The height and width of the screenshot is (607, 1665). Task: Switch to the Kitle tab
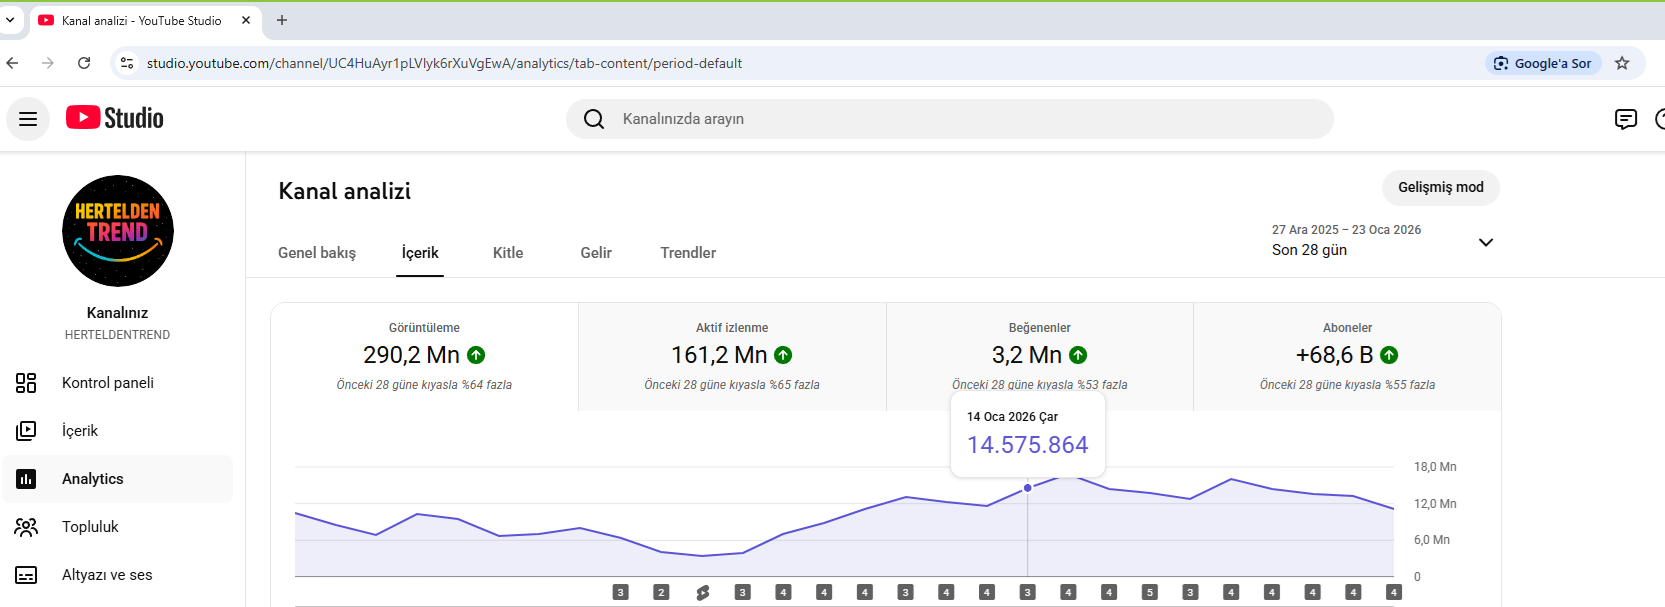tap(508, 253)
